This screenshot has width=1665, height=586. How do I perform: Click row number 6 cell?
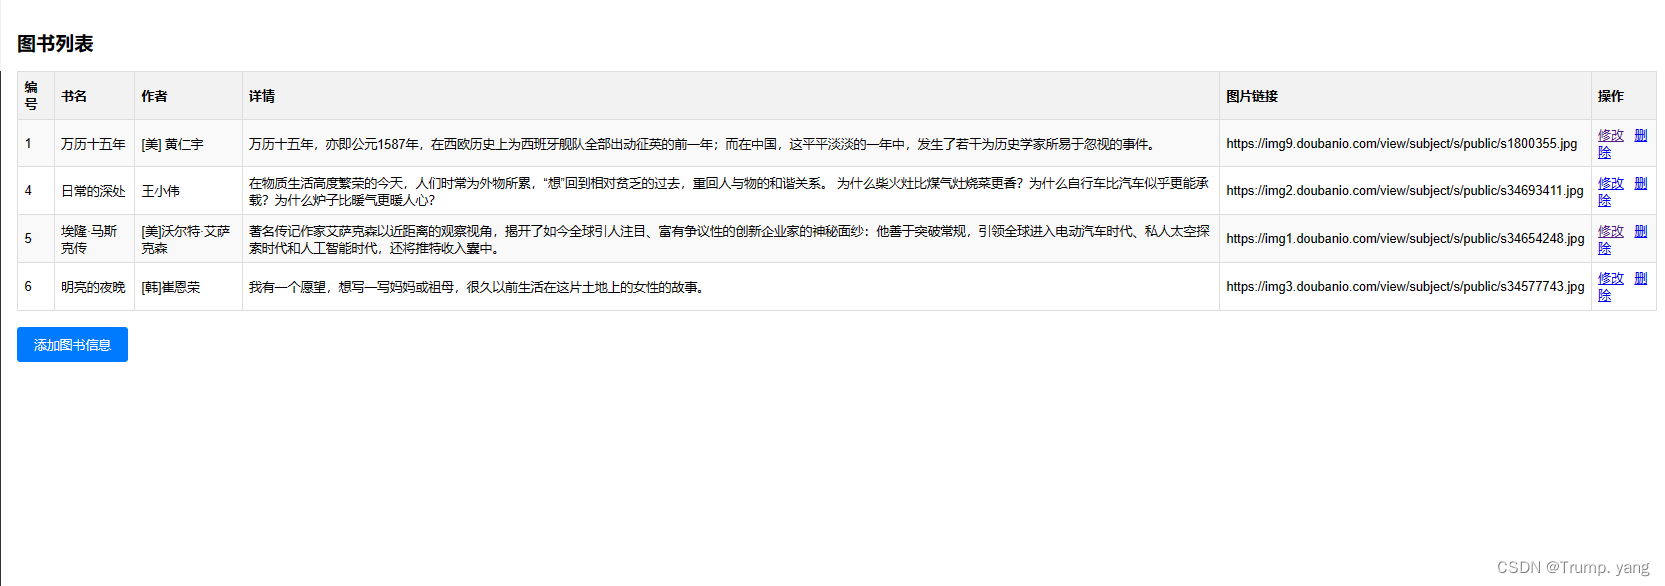(x=35, y=287)
